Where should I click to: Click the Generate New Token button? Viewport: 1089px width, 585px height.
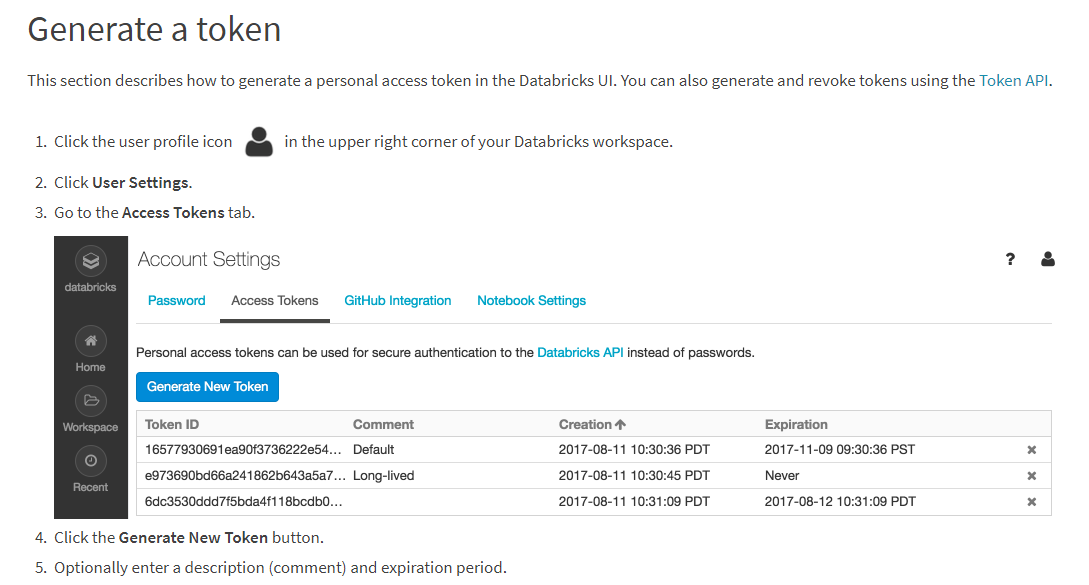coord(208,387)
